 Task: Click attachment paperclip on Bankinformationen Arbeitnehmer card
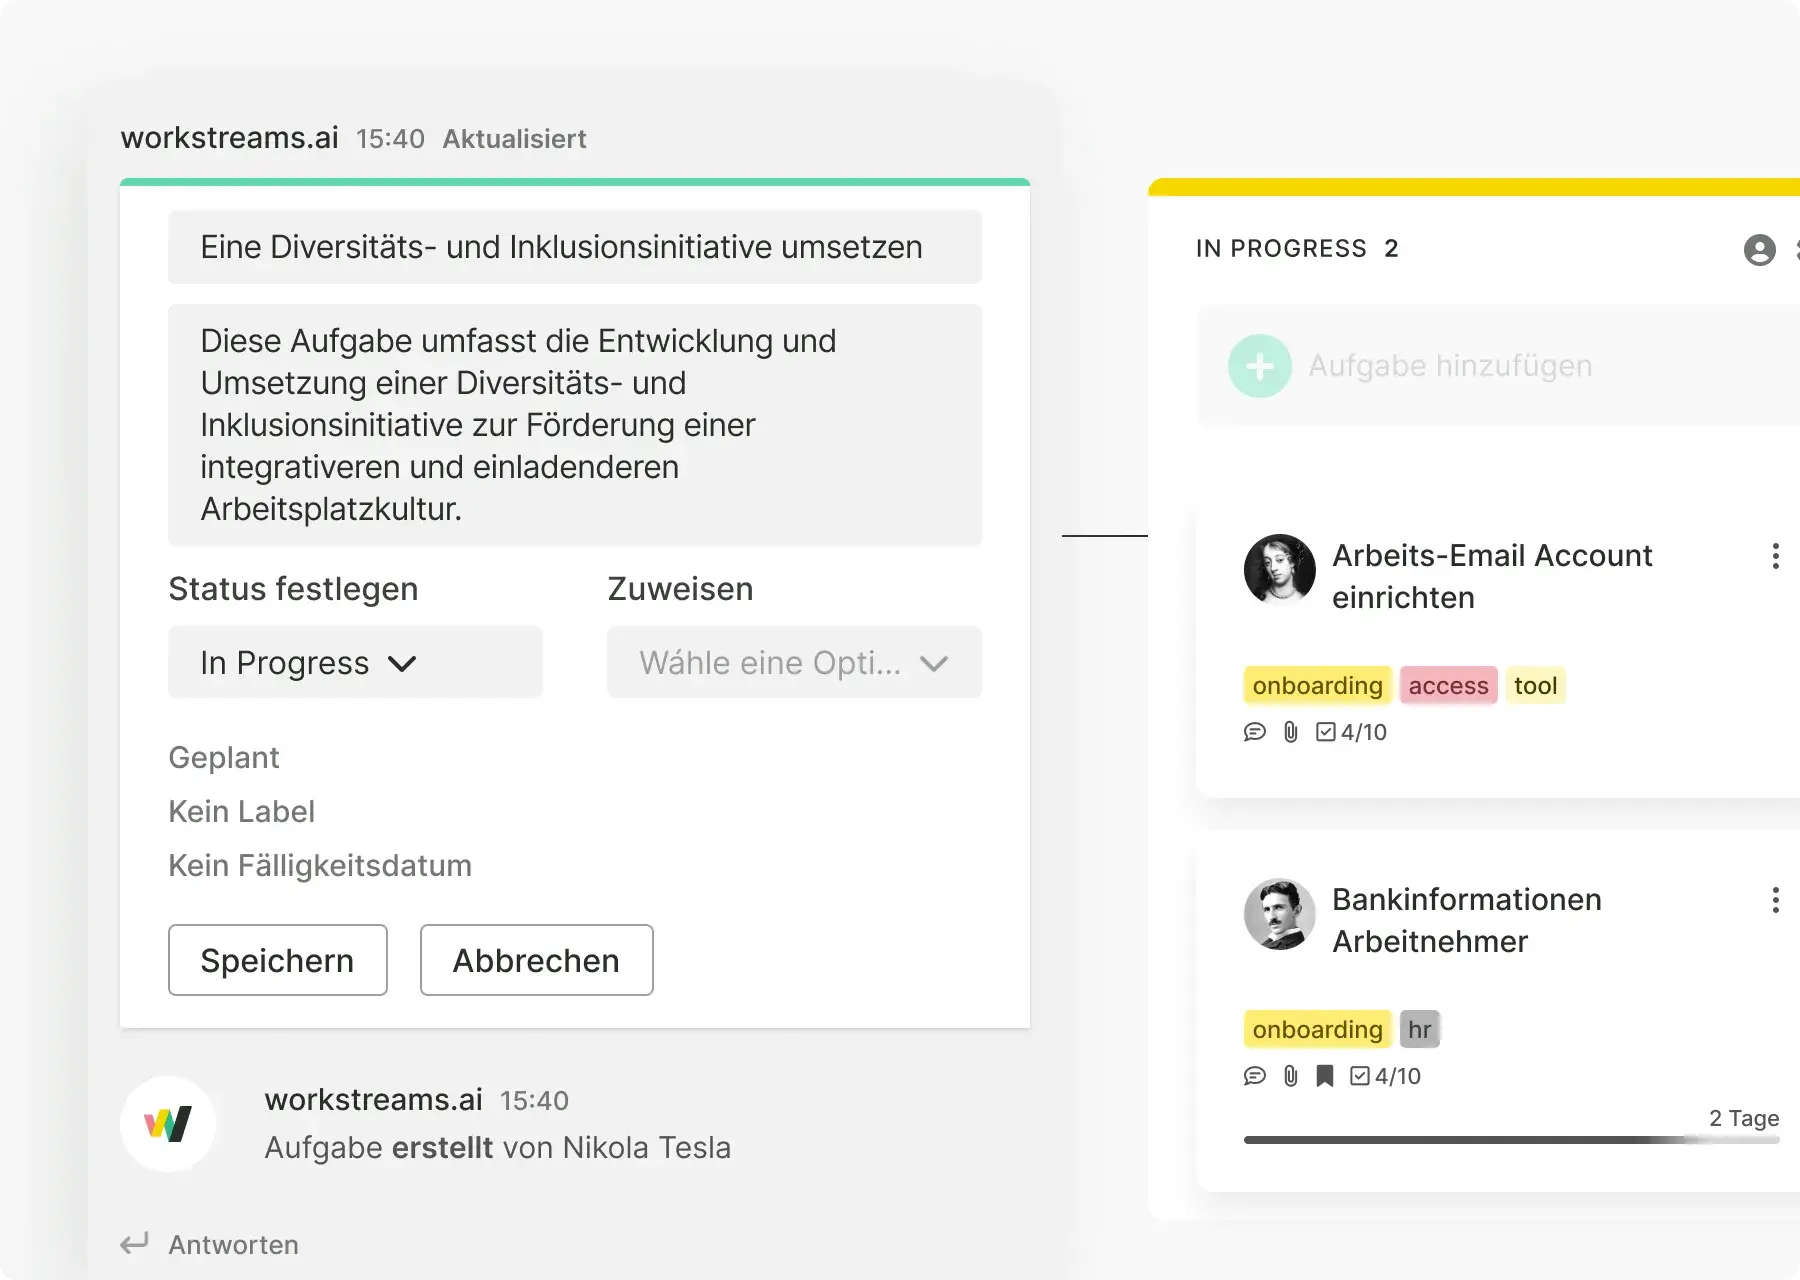click(x=1291, y=1076)
